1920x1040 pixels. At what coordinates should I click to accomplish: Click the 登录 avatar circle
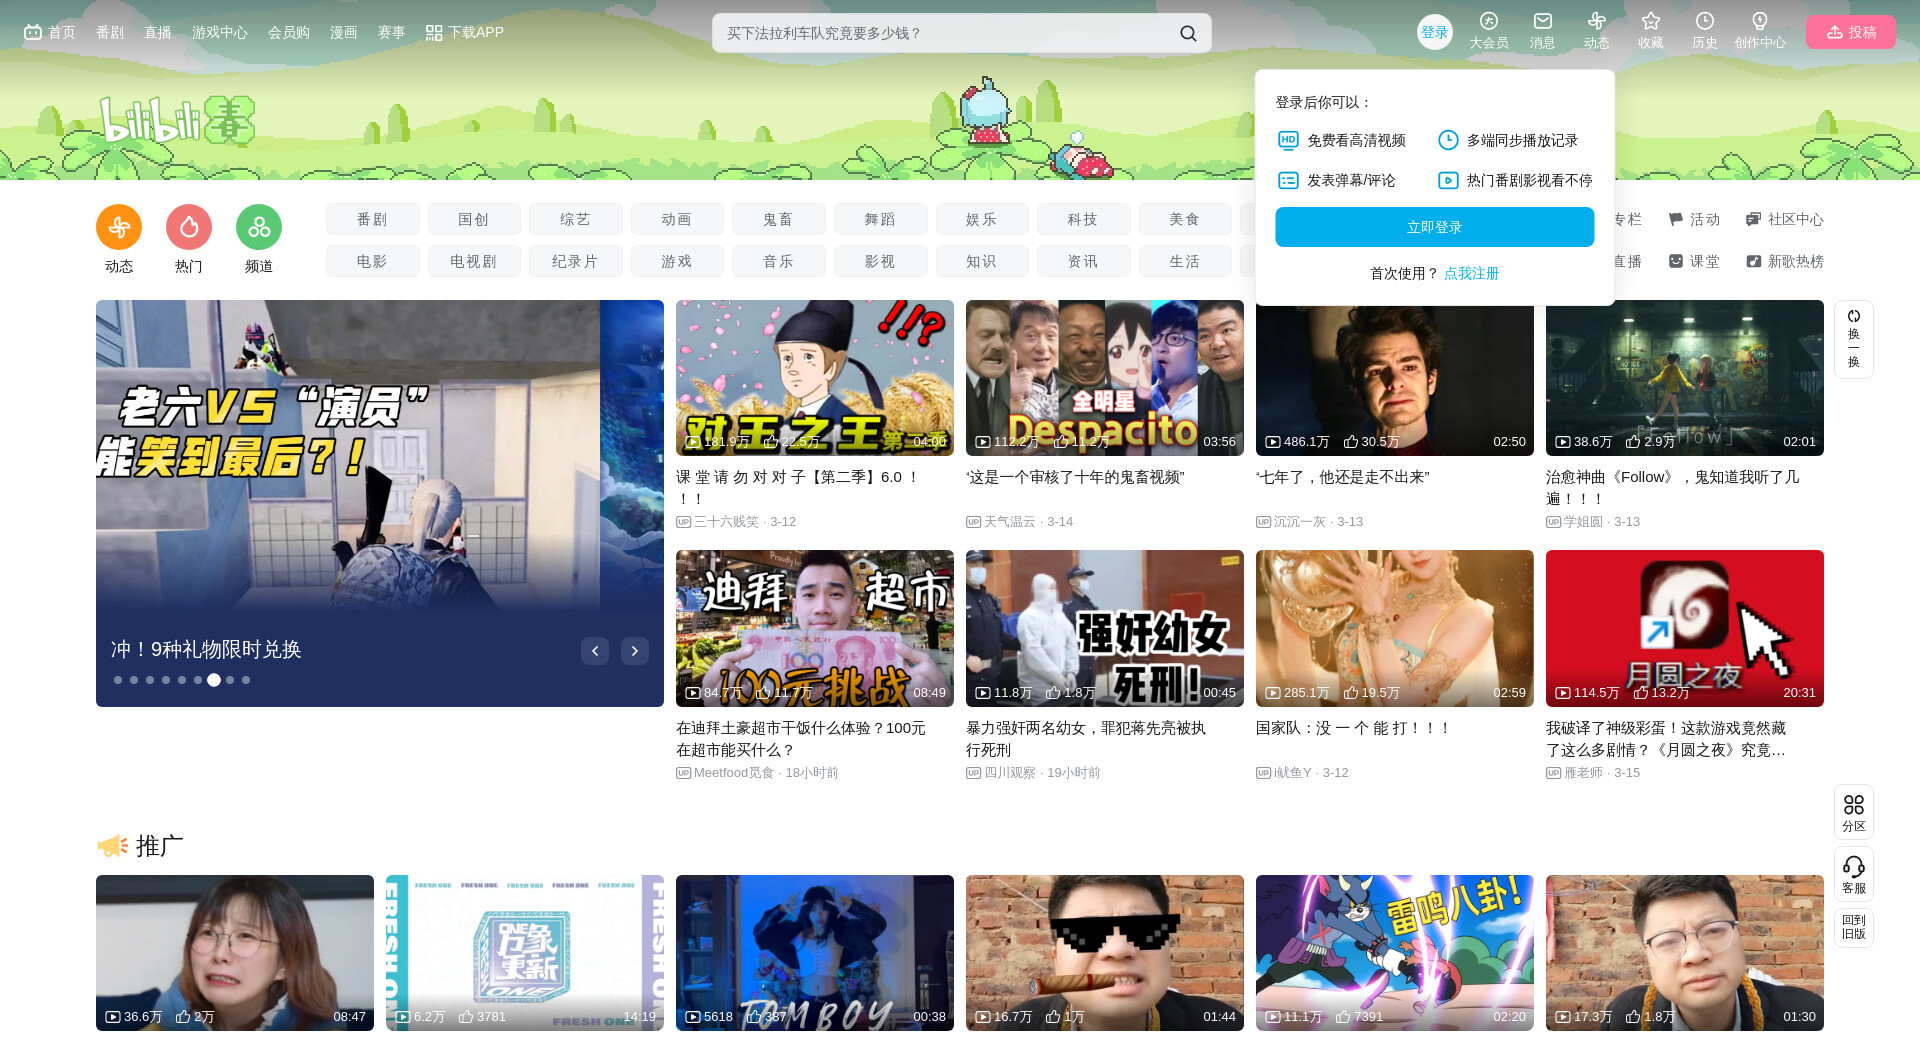(x=1435, y=32)
